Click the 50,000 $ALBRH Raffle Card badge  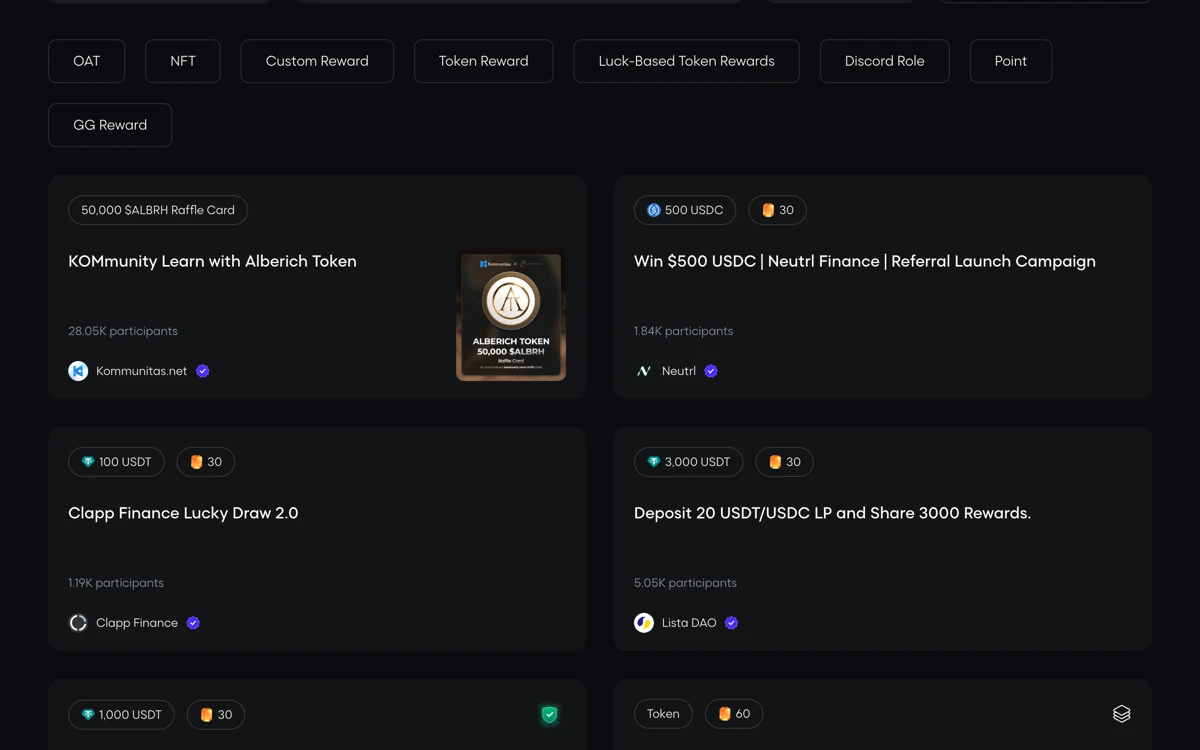pos(158,210)
